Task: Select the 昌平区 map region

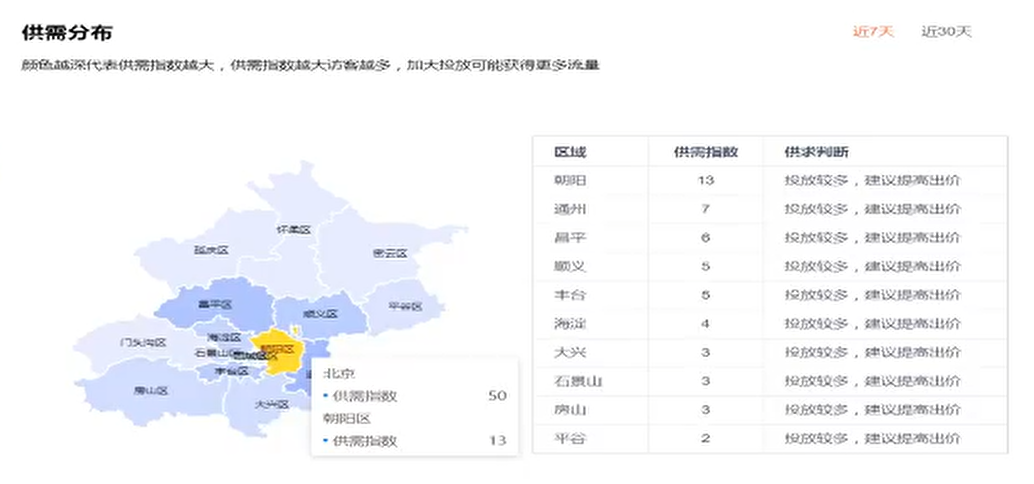Action: [x=215, y=305]
